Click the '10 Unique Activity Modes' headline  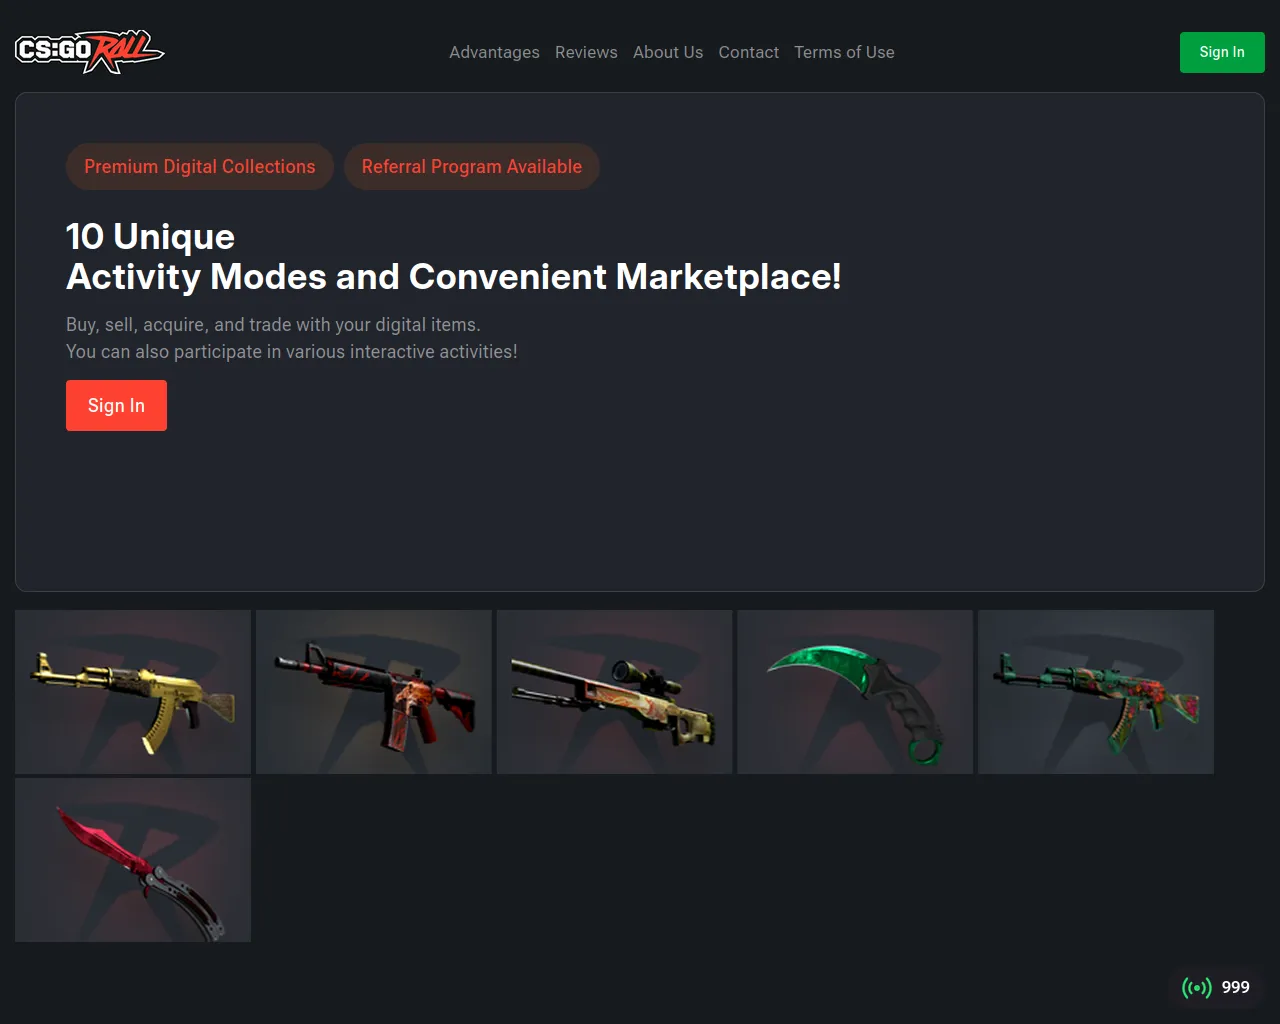453,257
